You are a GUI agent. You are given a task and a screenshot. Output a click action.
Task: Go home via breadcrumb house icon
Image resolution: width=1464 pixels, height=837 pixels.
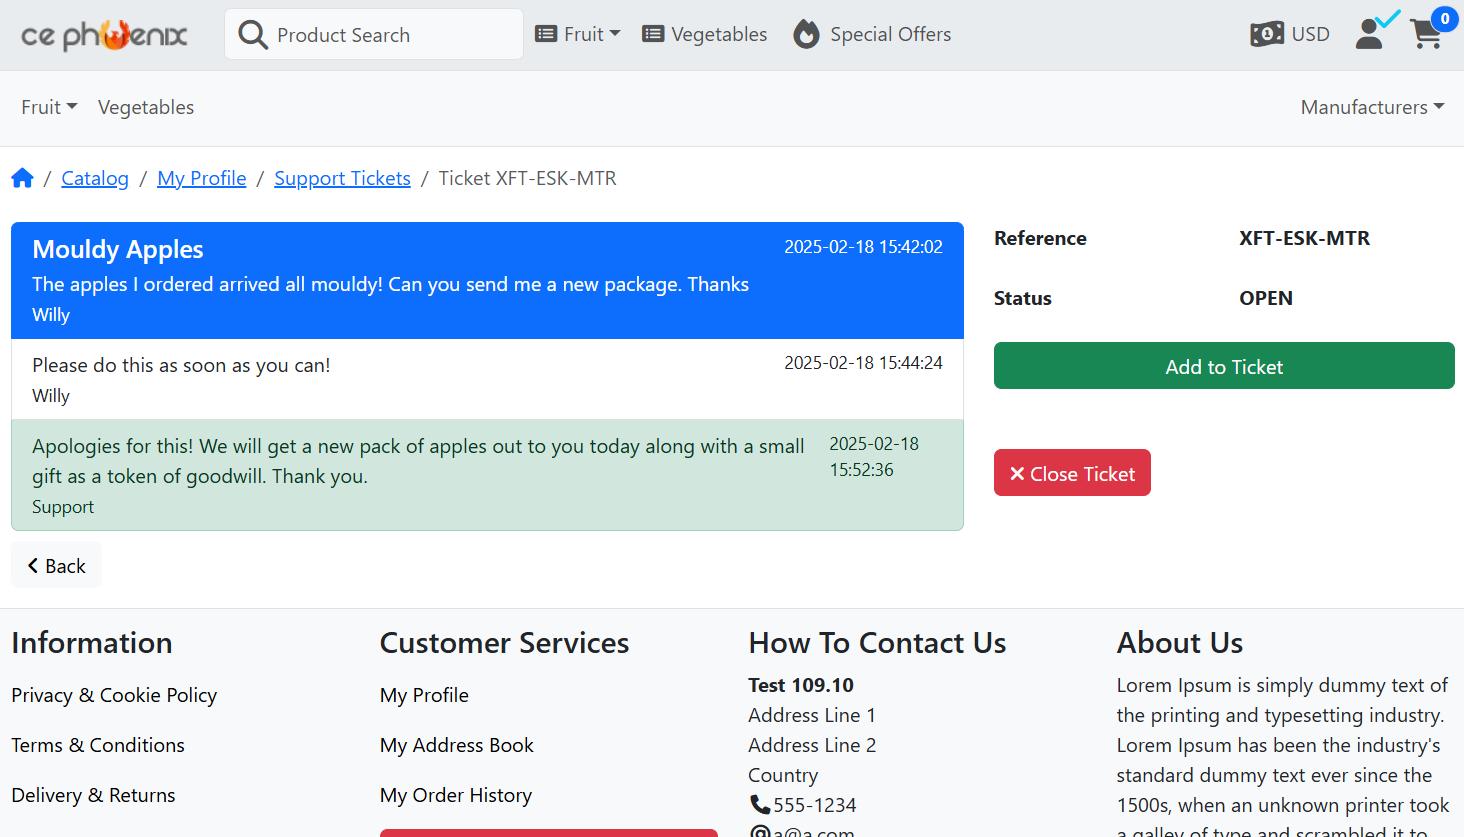click(x=22, y=178)
